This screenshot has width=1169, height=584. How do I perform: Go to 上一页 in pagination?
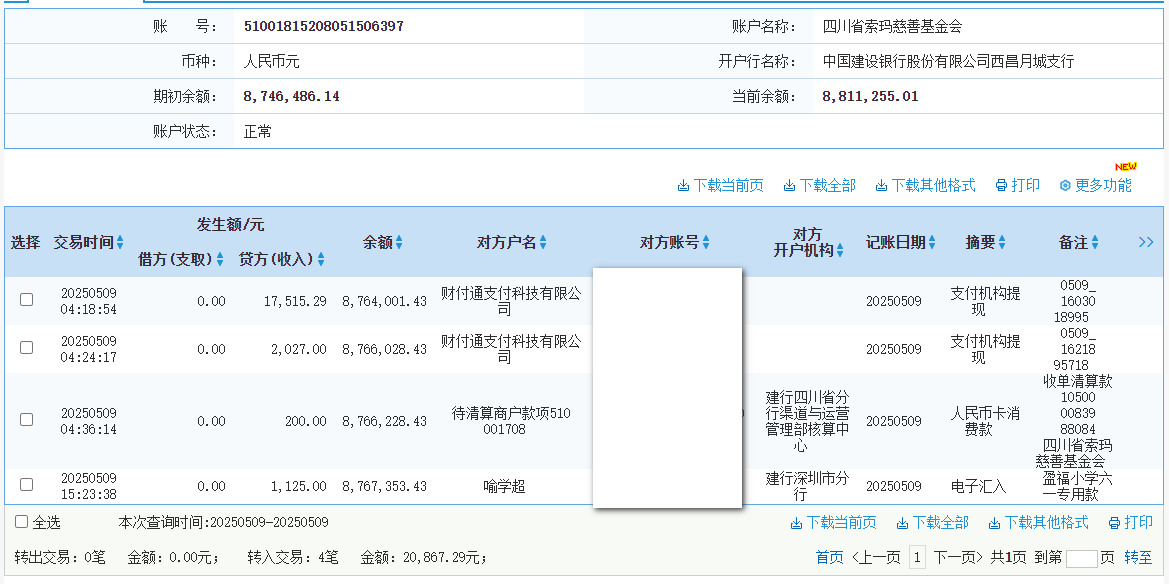pyautogui.click(x=876, y=557)
